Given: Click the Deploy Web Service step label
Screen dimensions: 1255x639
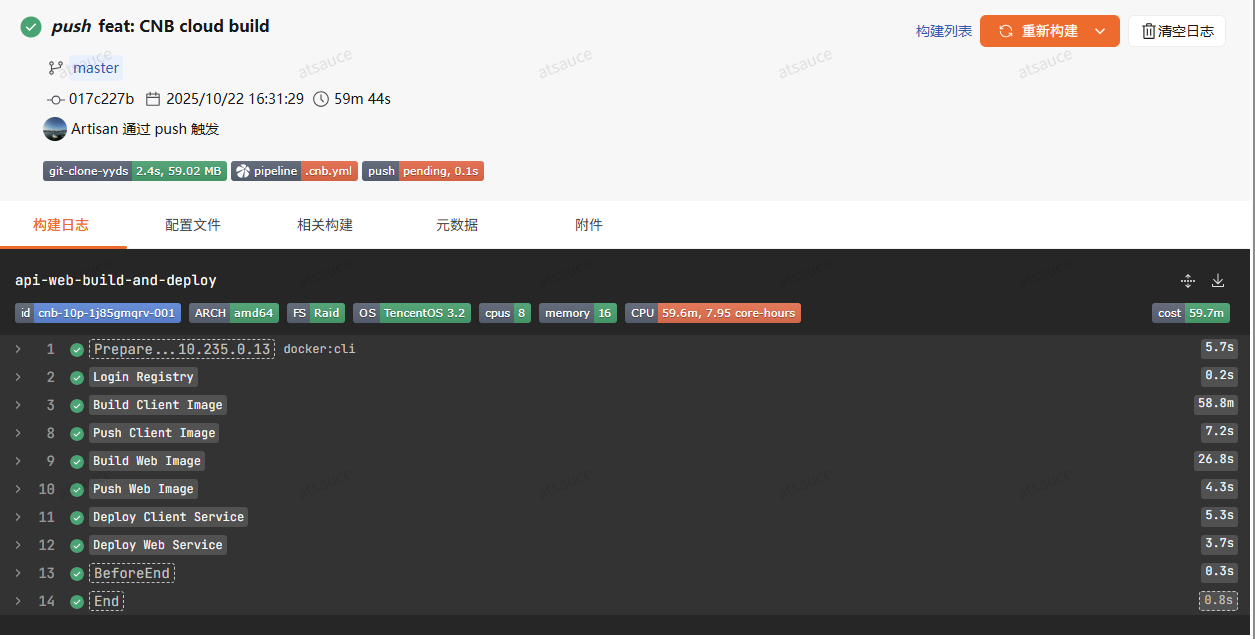Looking at the screenshot, I should (x=158, y=545).
